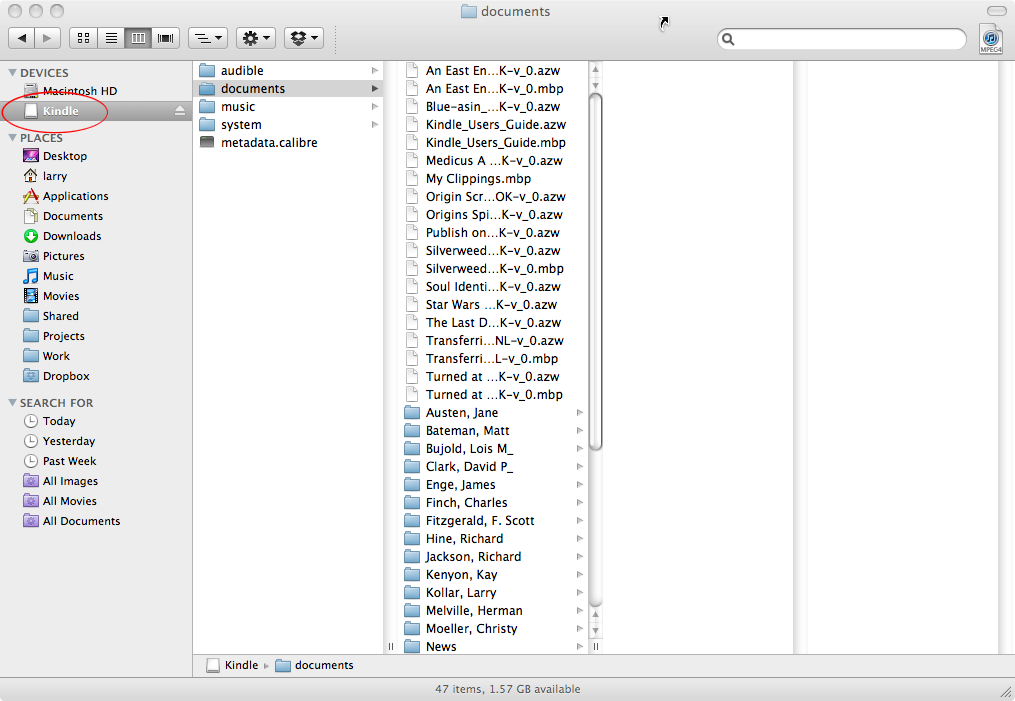
Task: Open the Action gear menu
Action: coord(256,38)
